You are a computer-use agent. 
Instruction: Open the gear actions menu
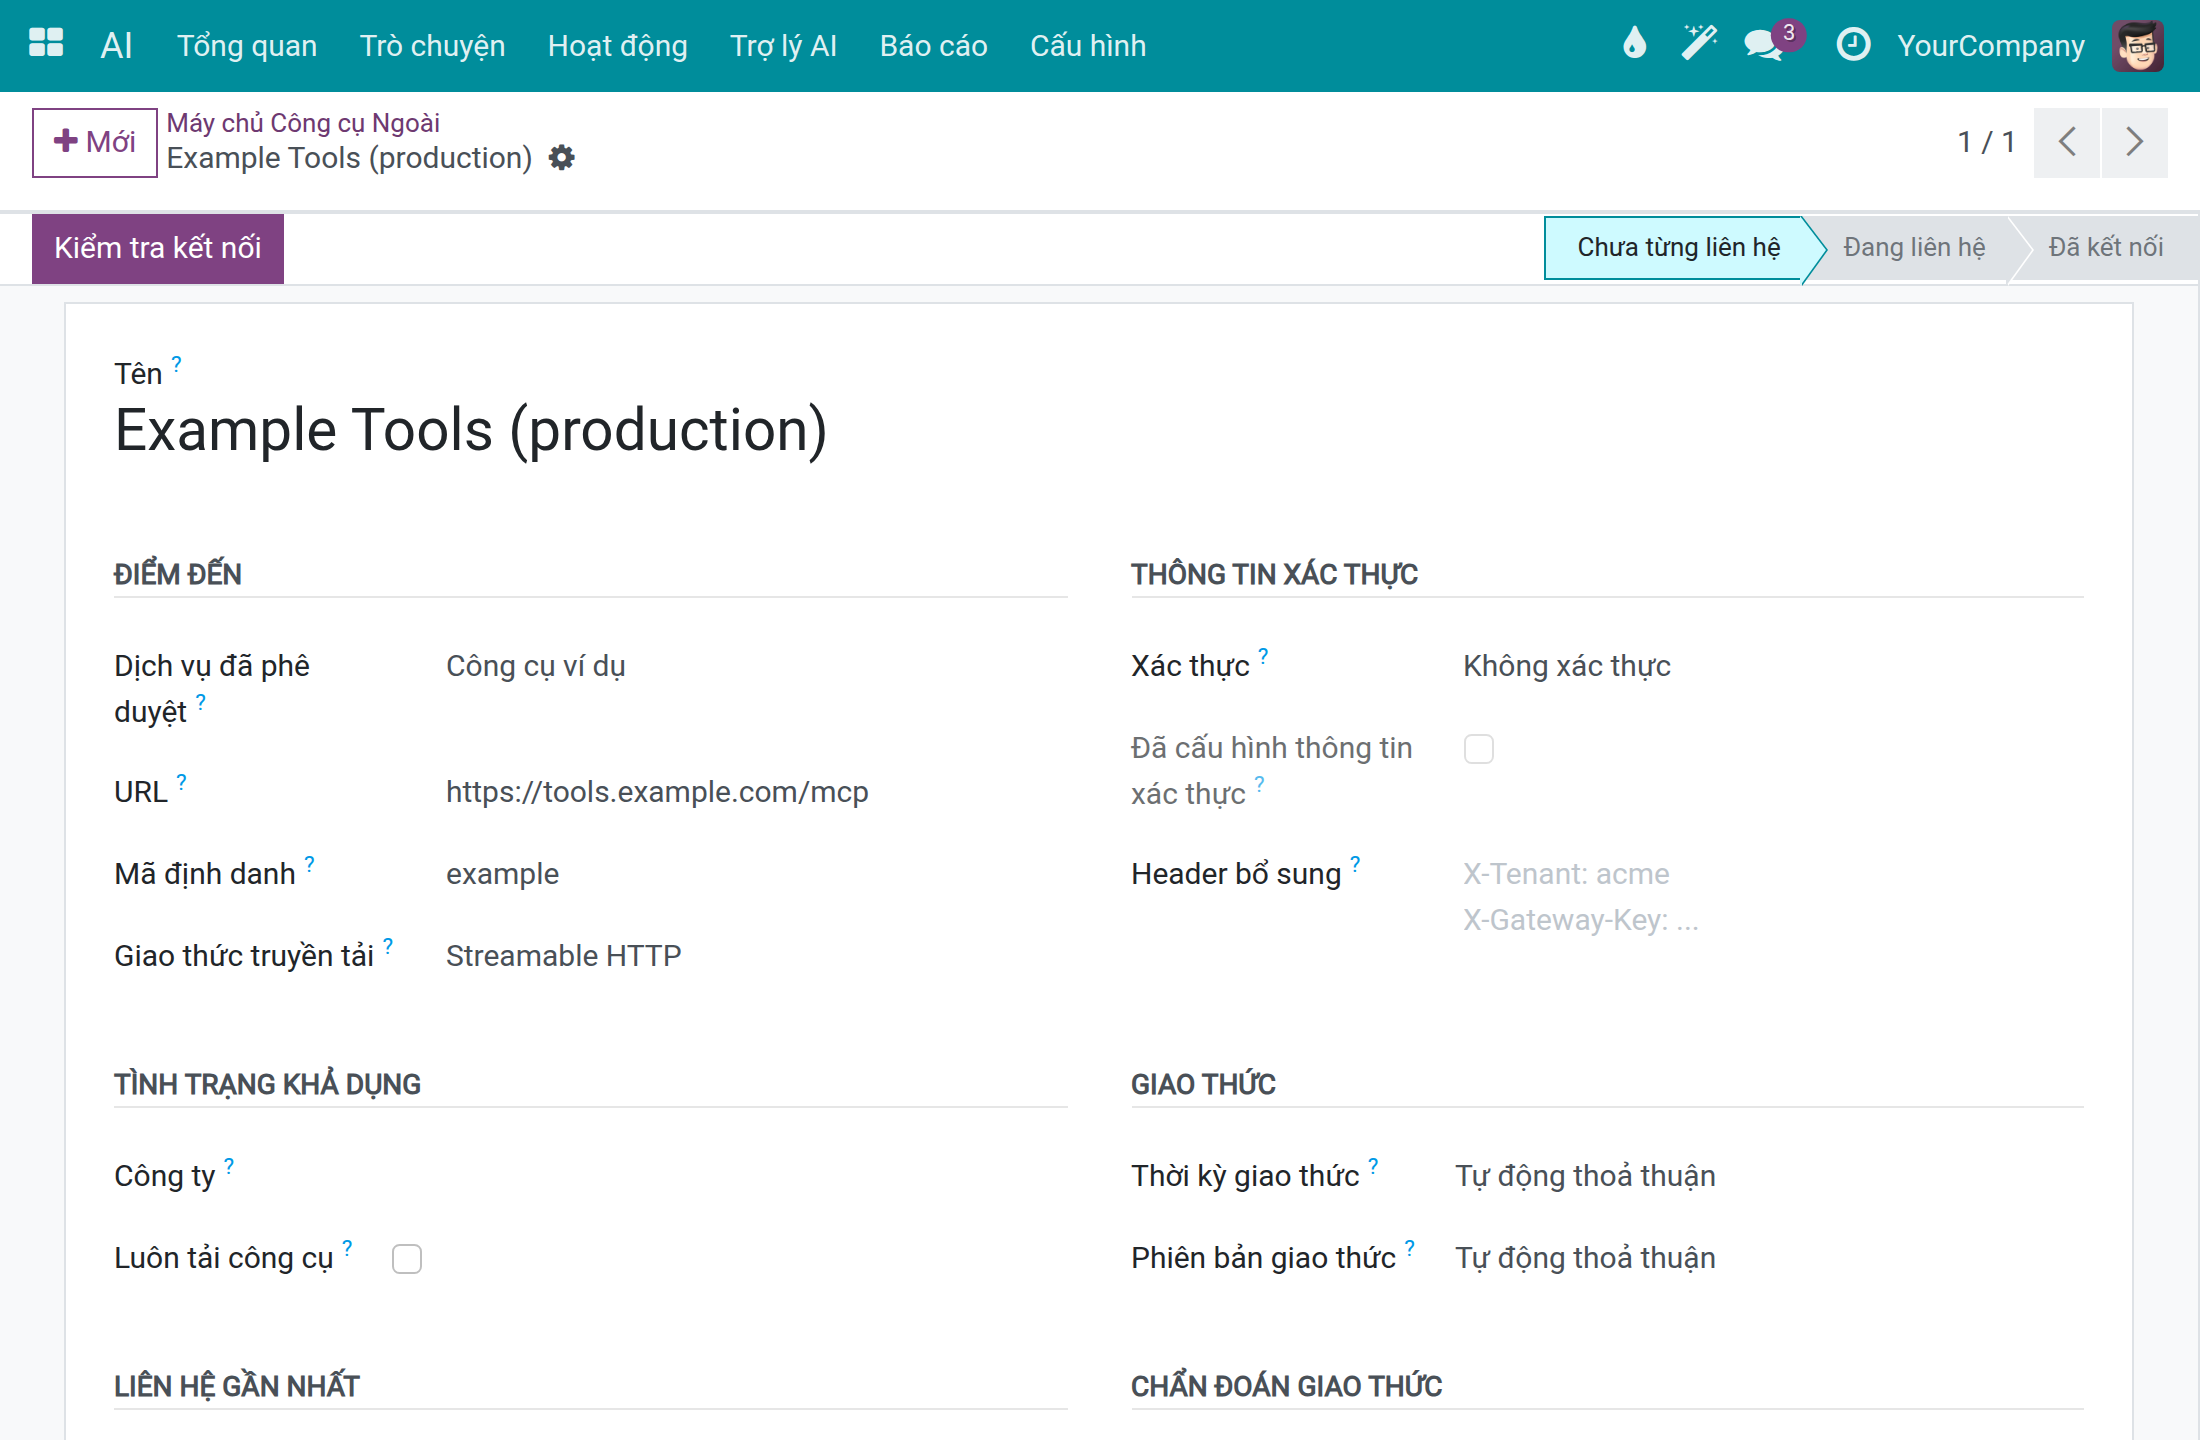click(562, 158)
